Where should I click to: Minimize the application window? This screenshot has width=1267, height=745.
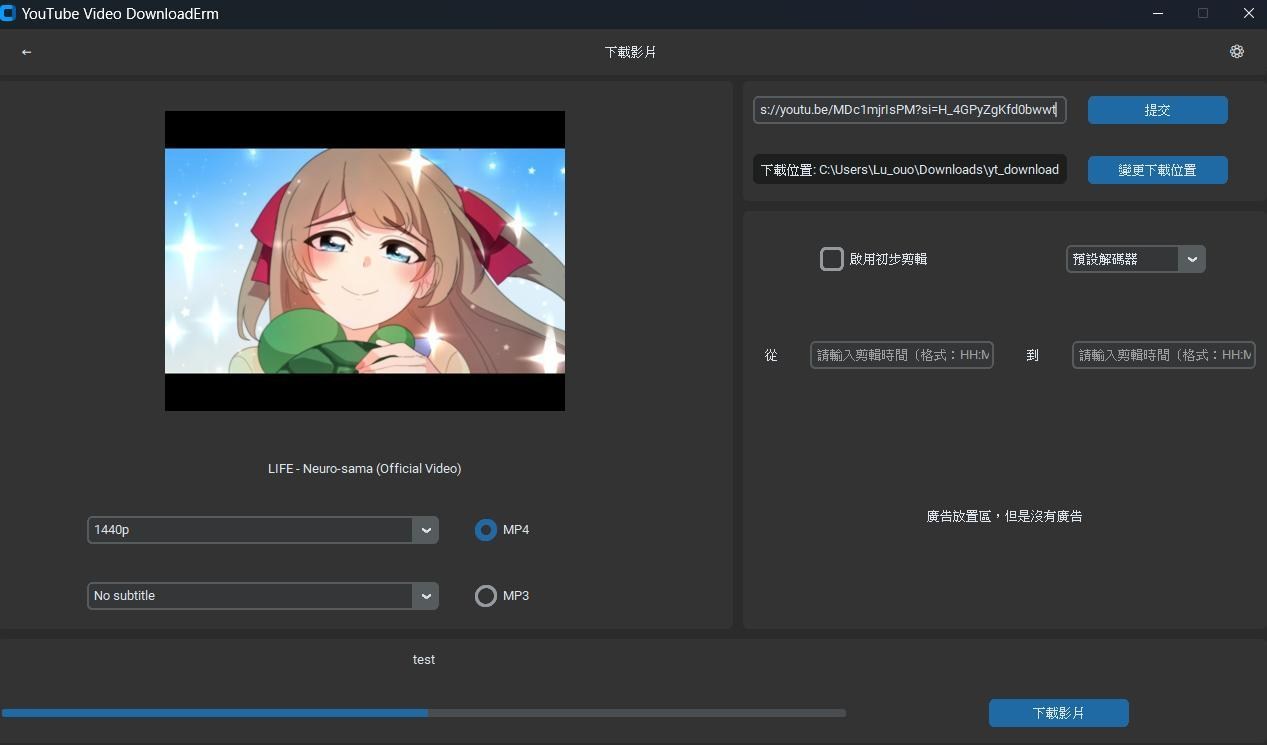1159,13
